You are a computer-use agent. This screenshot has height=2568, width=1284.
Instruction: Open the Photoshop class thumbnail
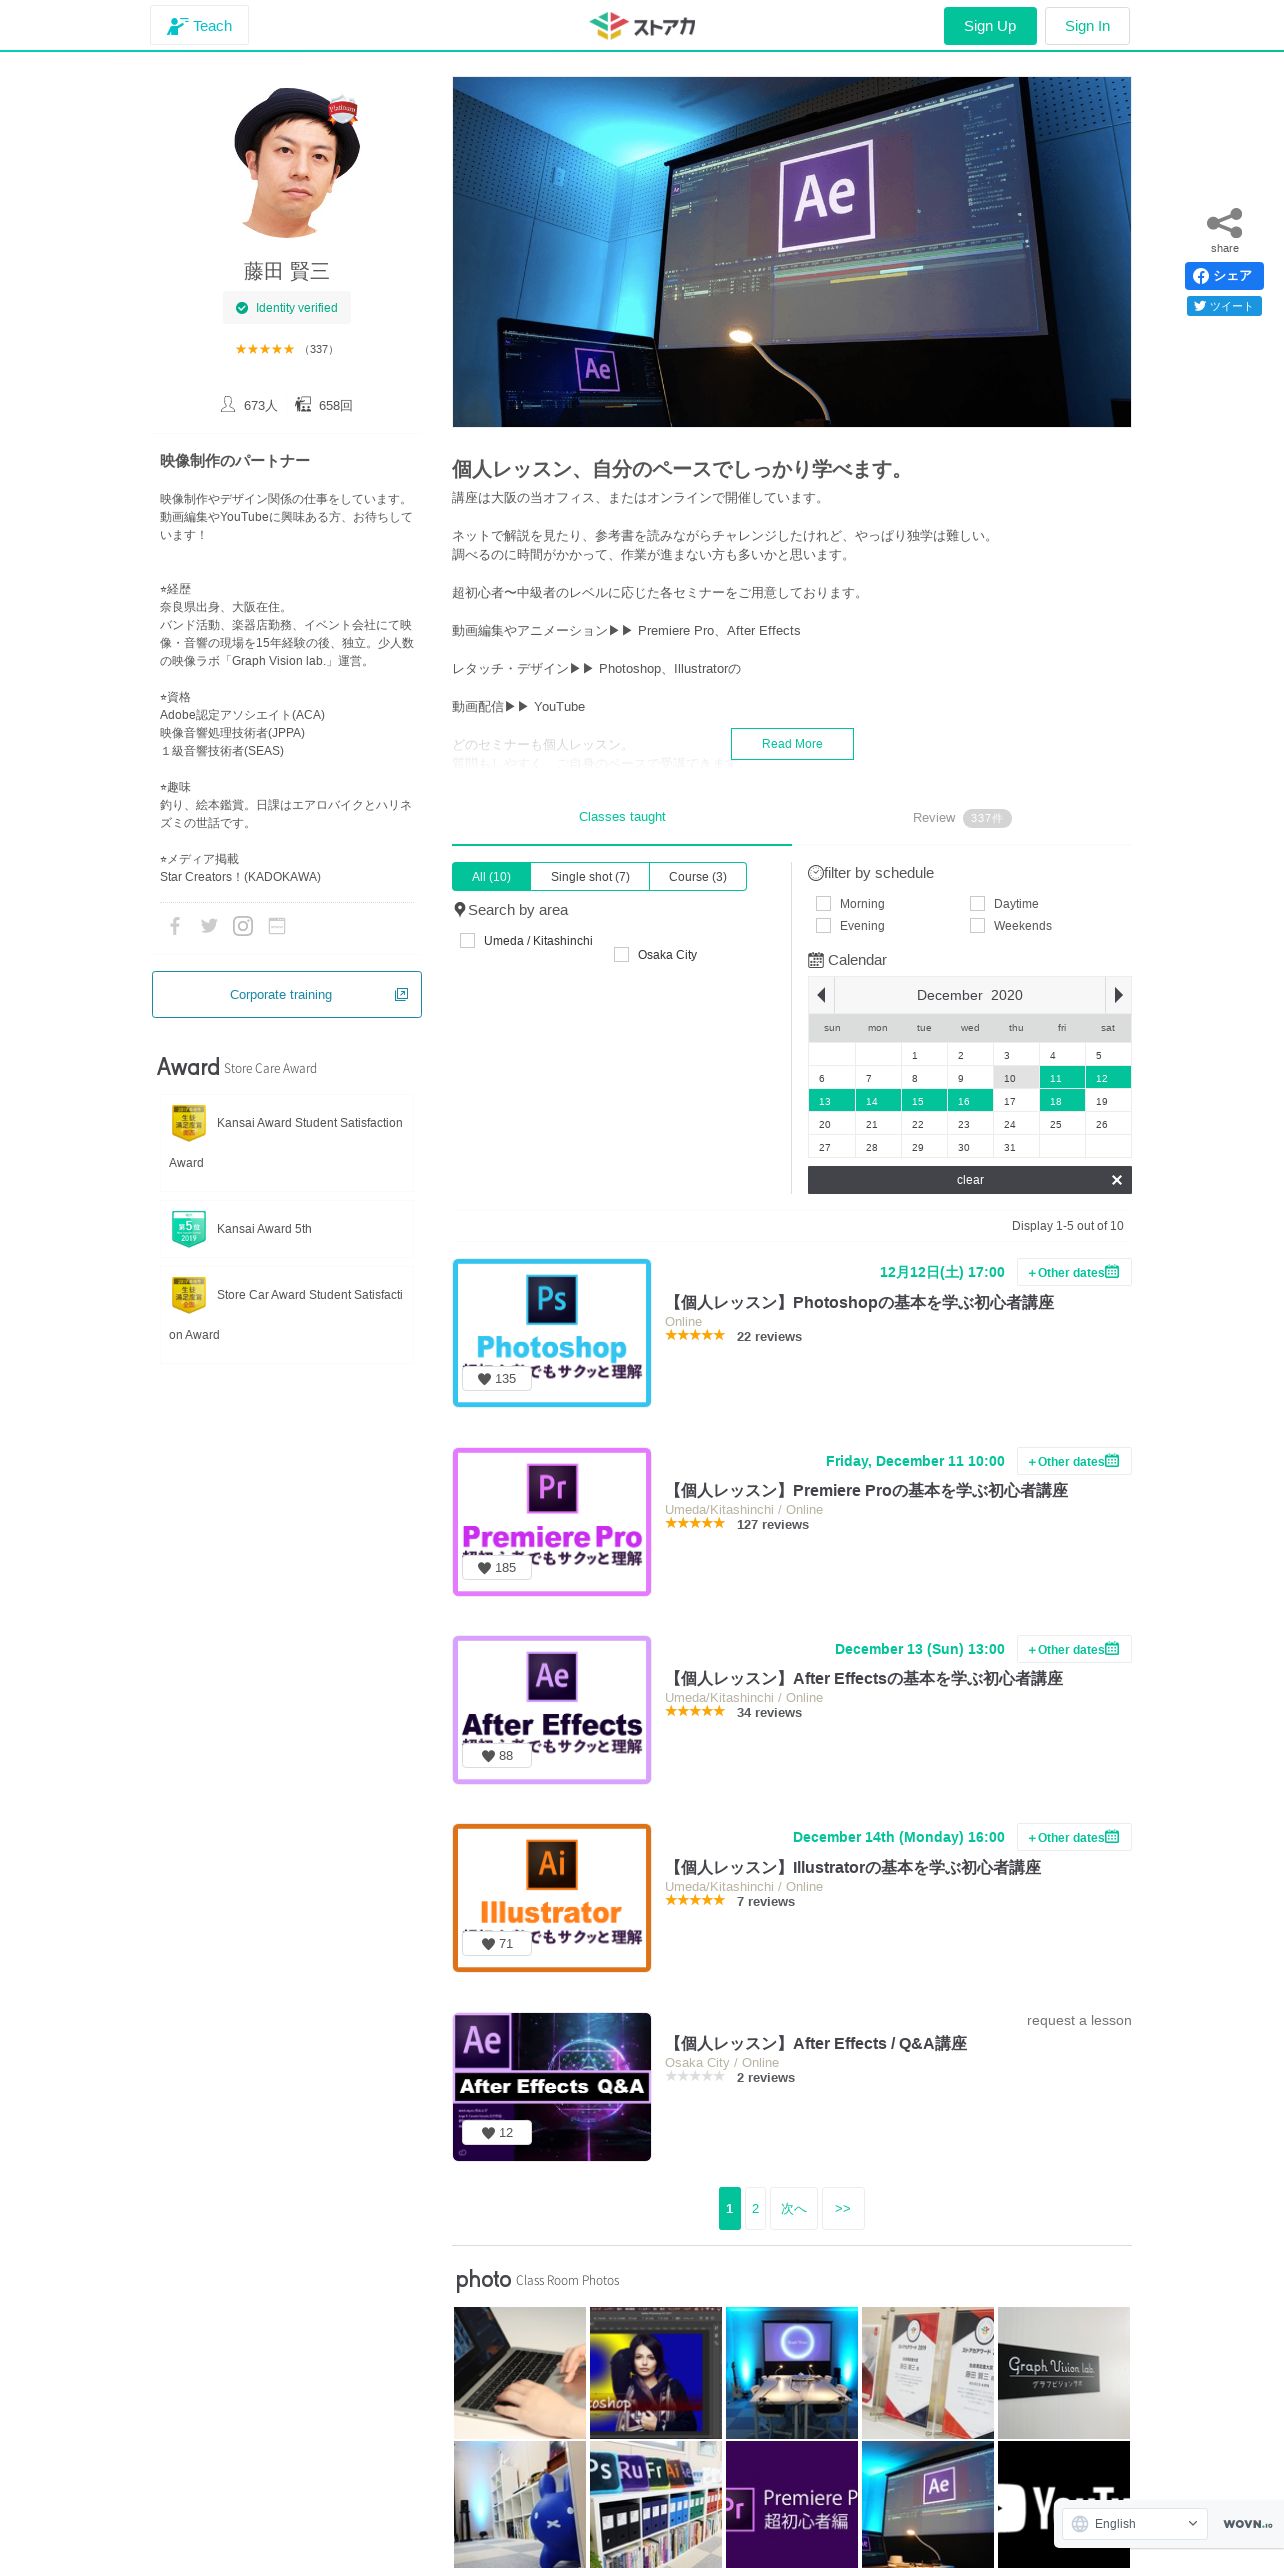552,1333
